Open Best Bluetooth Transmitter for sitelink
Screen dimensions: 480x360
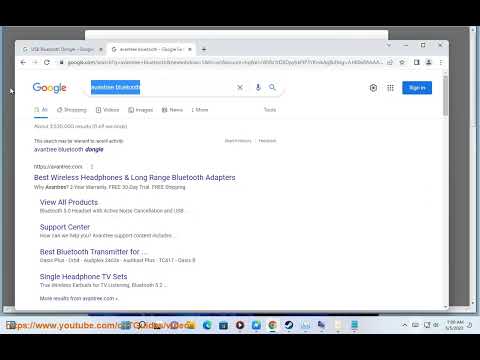pyautogui.click(x=93, y=252)
